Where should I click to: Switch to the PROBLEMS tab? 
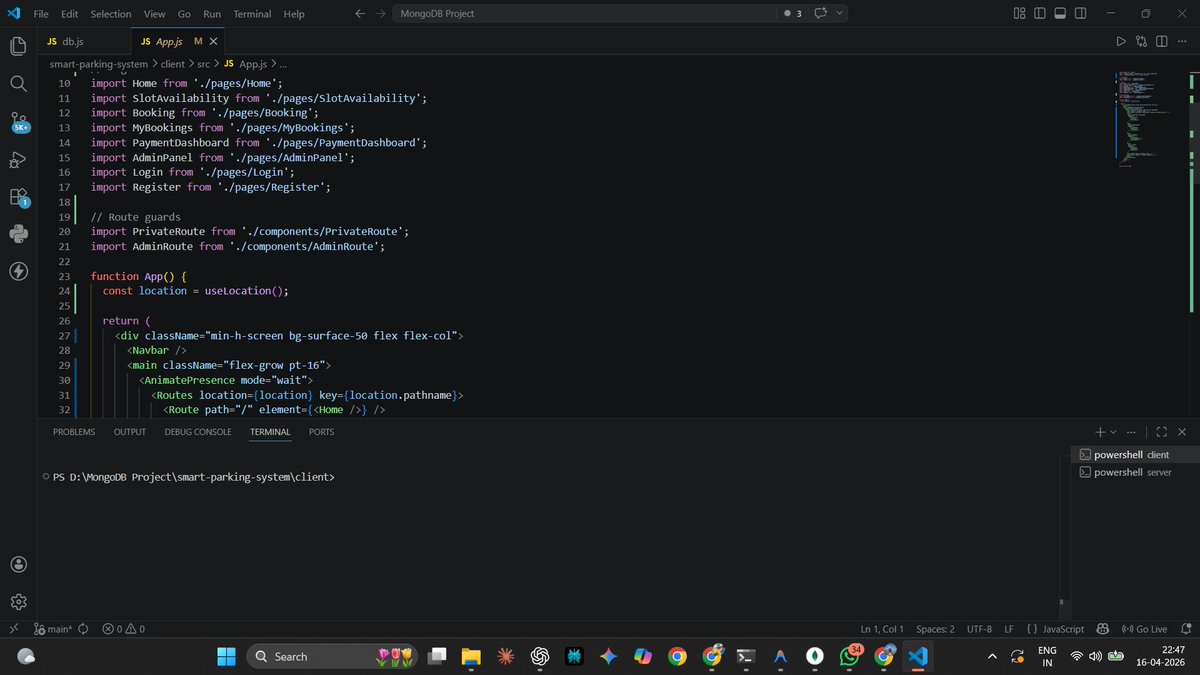73,431
